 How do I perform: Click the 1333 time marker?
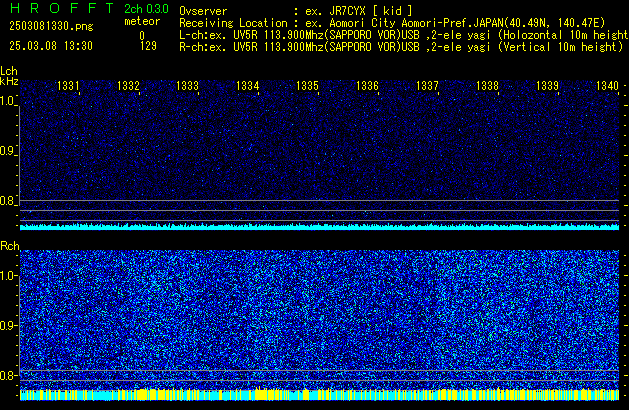(188, 86)
